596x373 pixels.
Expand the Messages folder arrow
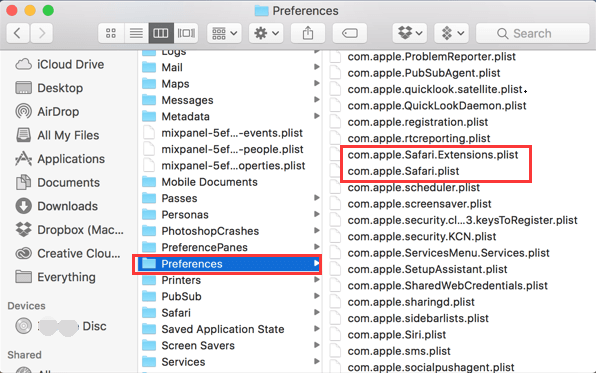(316, 100)
